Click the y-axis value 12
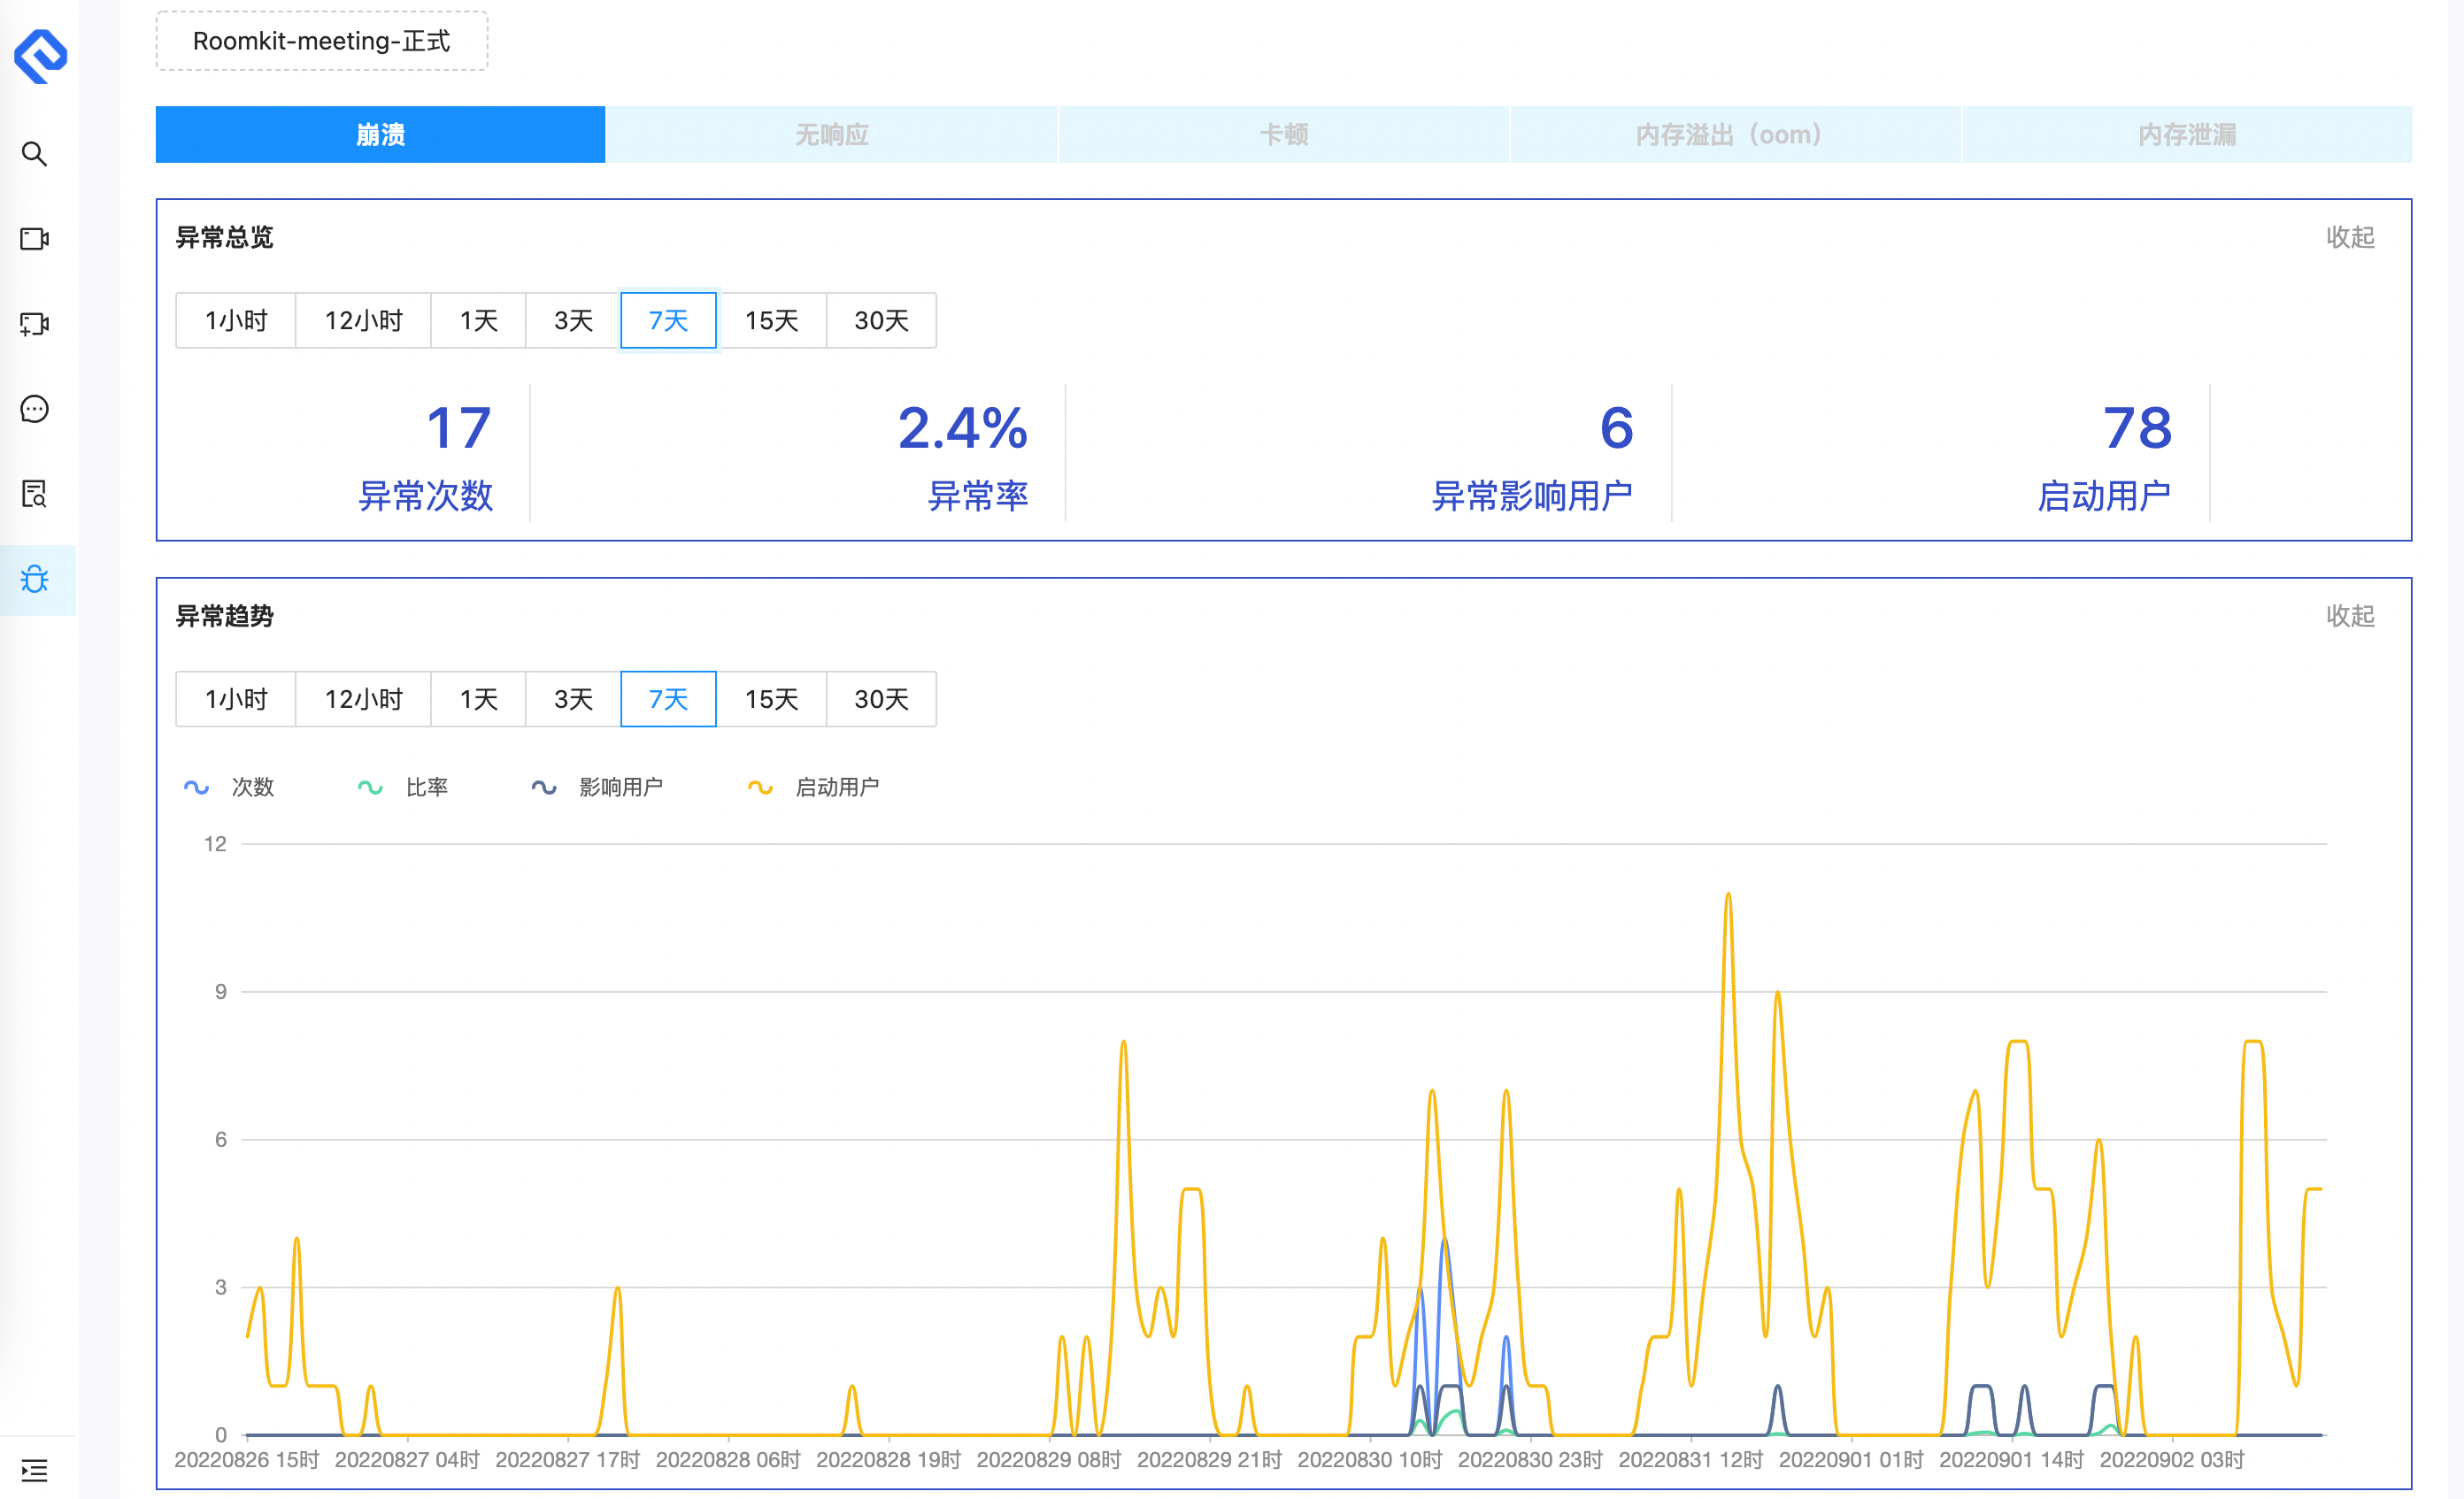 coord(215,844)
